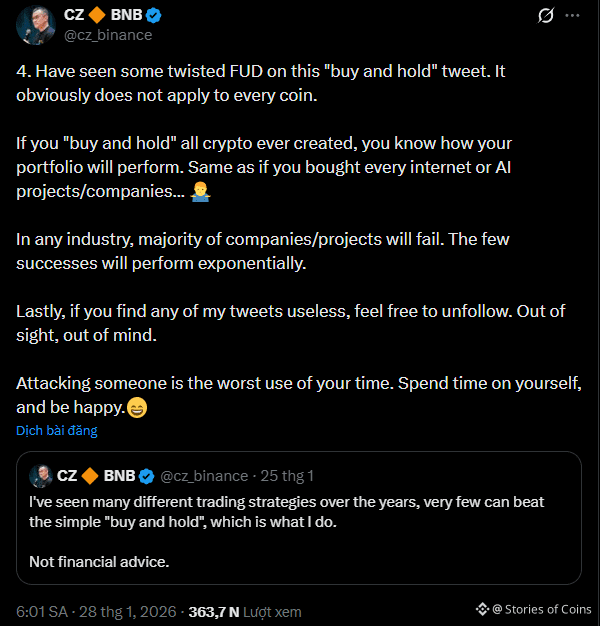600x626 pixels.
Task: Click the grinning emoji after "be happy."
Action: click(x=137, y=408)
